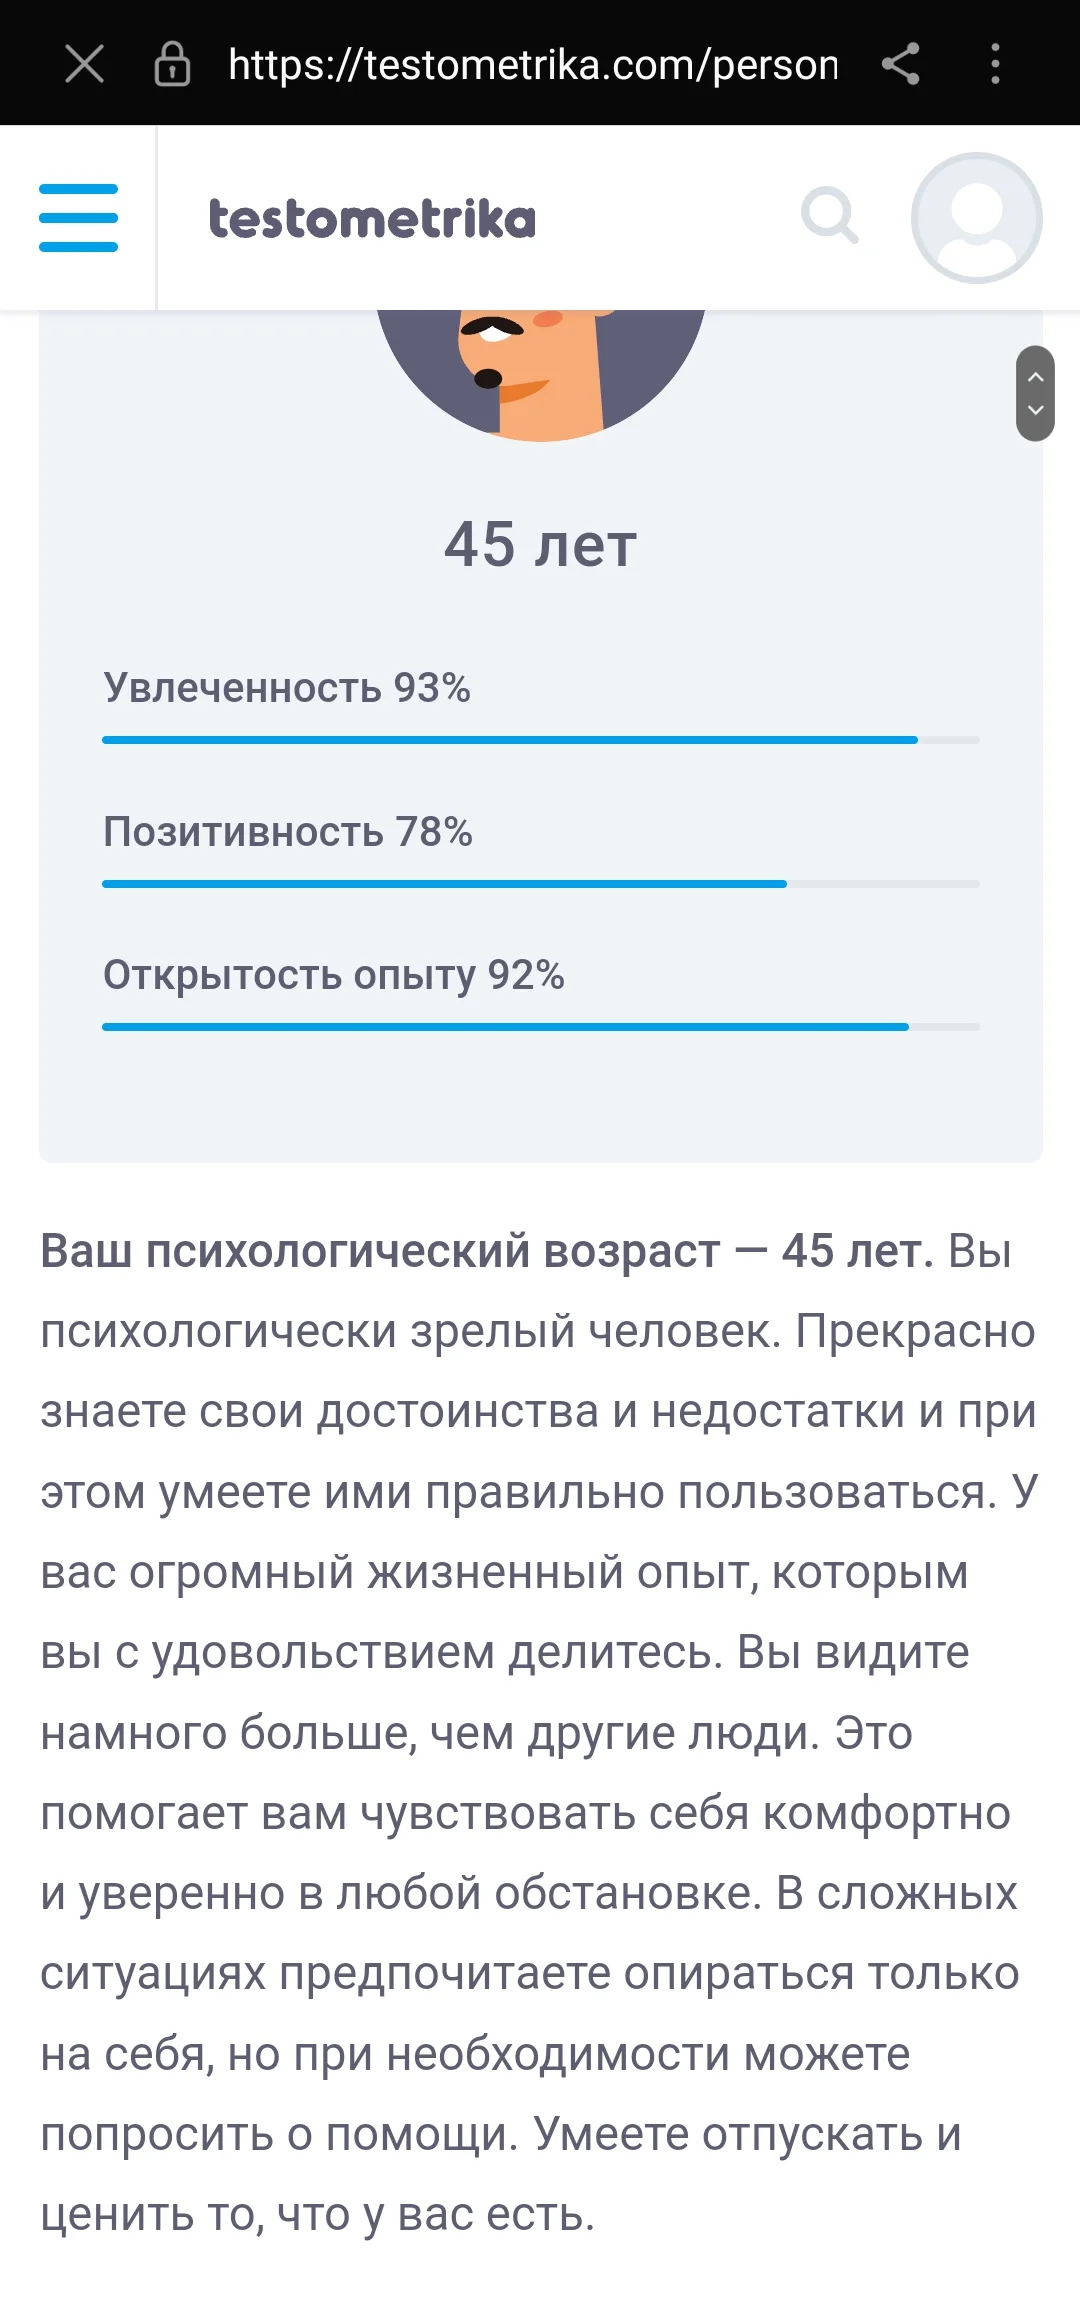Open the three-dot browser overflow menu

994,65
